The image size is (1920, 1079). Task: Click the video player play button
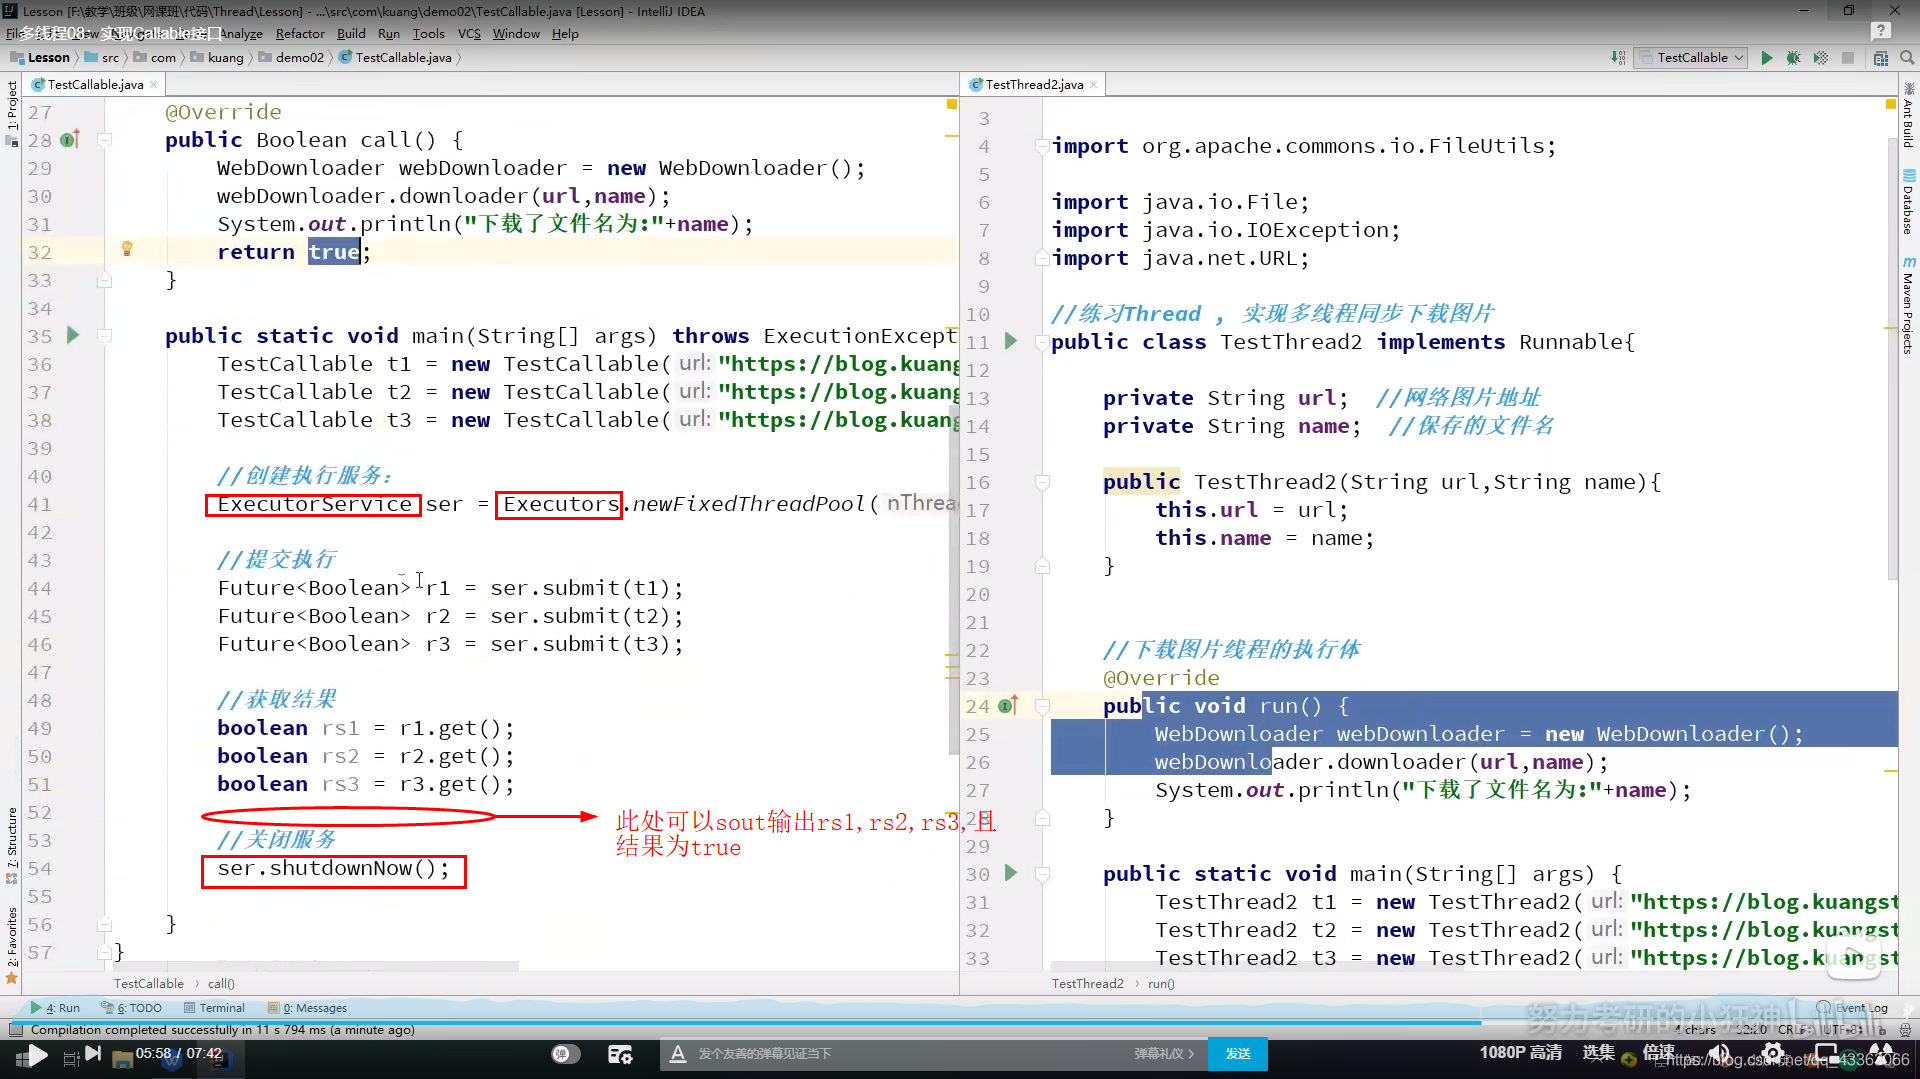click(36, 1055)
